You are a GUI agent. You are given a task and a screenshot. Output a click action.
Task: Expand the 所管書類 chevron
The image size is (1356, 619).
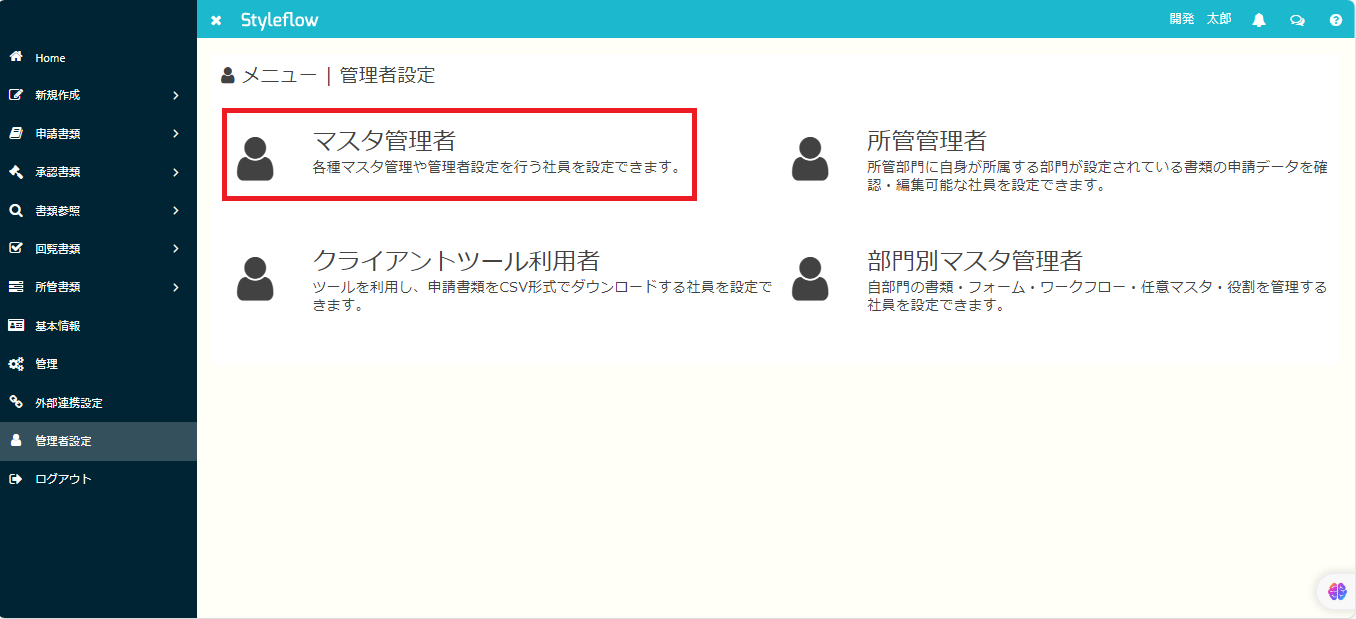pos(175,287)
